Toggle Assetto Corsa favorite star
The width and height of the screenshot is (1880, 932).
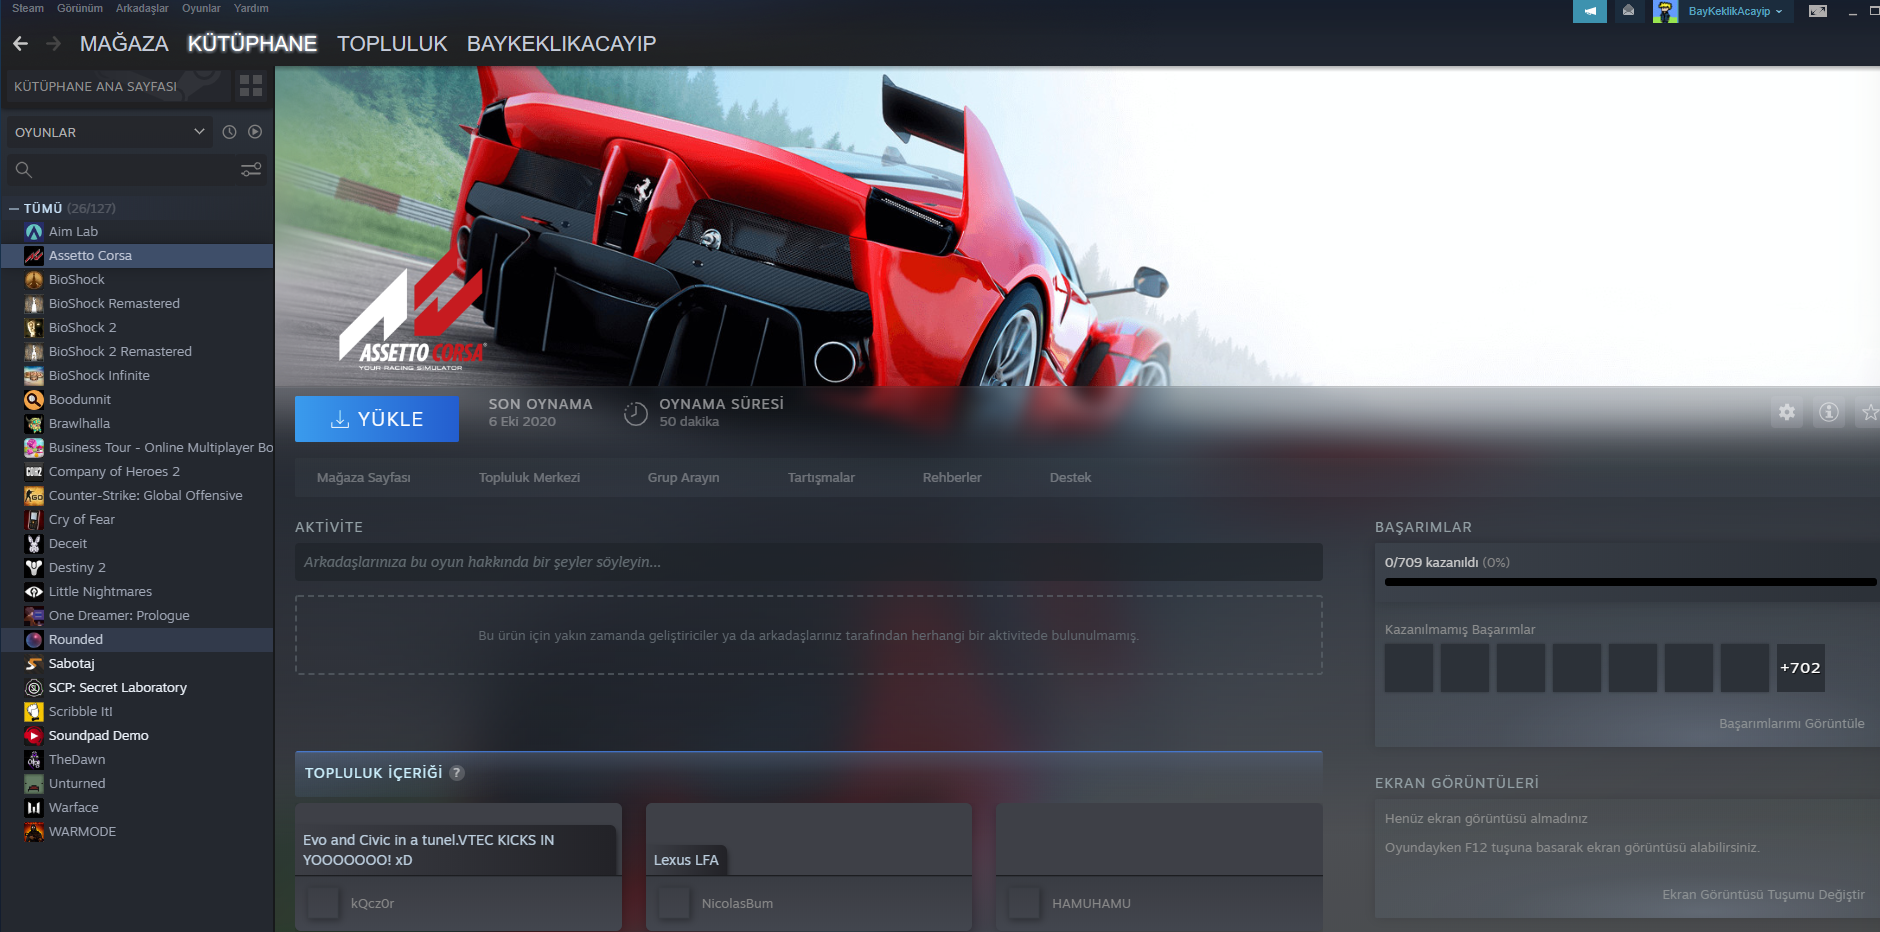coord(1869,412)
